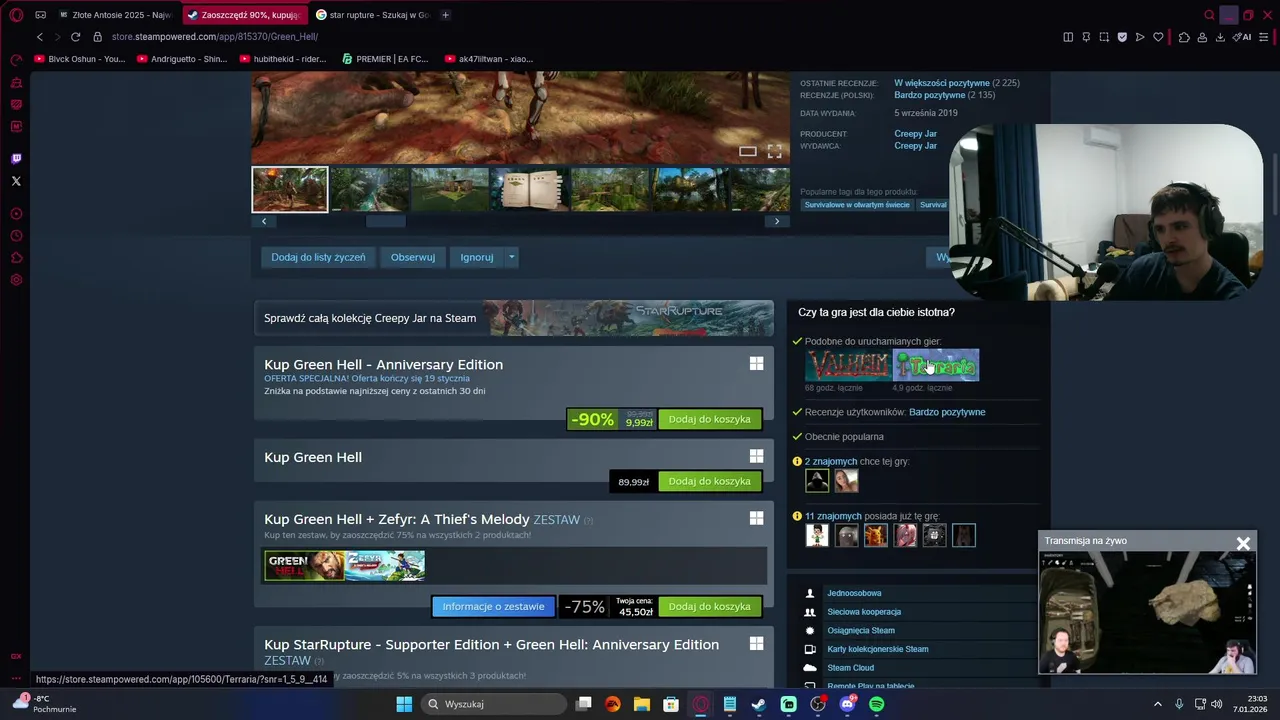Go back to the previous page

pyautogui.click(x=40, y=37)
